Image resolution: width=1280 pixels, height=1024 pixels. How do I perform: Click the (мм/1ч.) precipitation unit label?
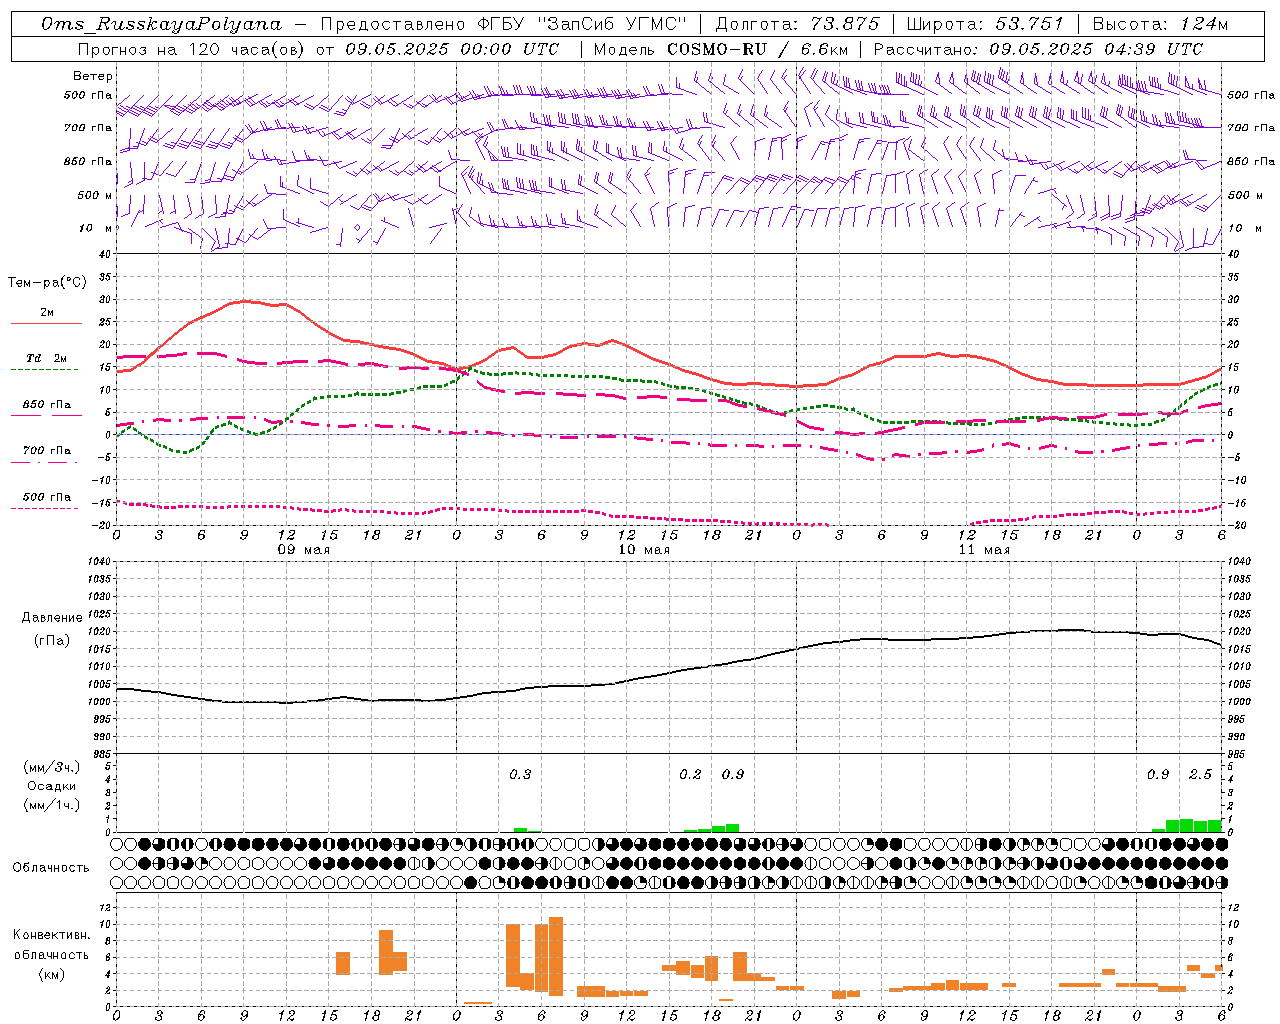coord(52,805)
